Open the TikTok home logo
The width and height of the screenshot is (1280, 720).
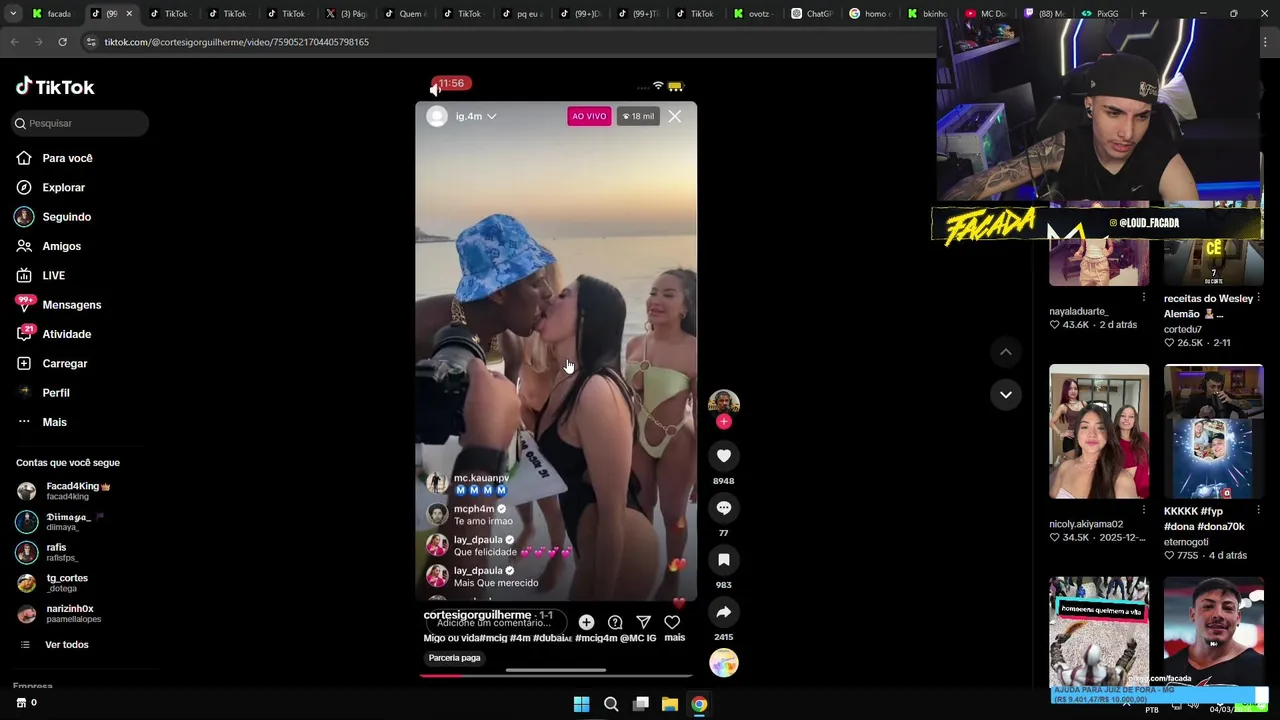(x=55, y=87)
